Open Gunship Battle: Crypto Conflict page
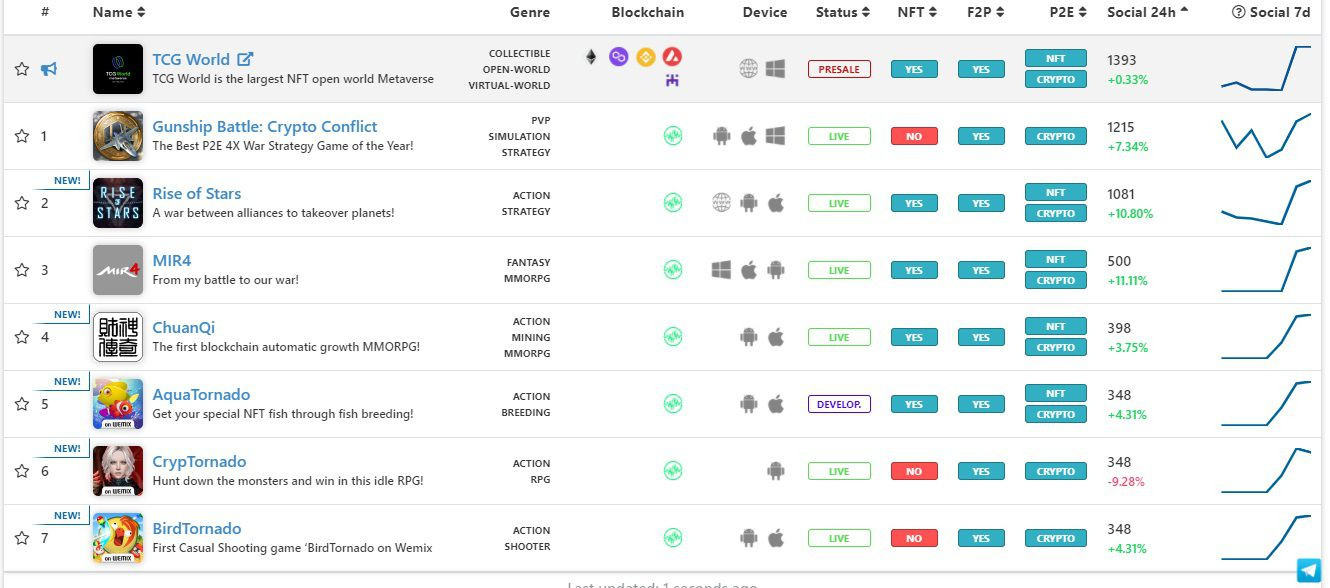 coord(265,126)
